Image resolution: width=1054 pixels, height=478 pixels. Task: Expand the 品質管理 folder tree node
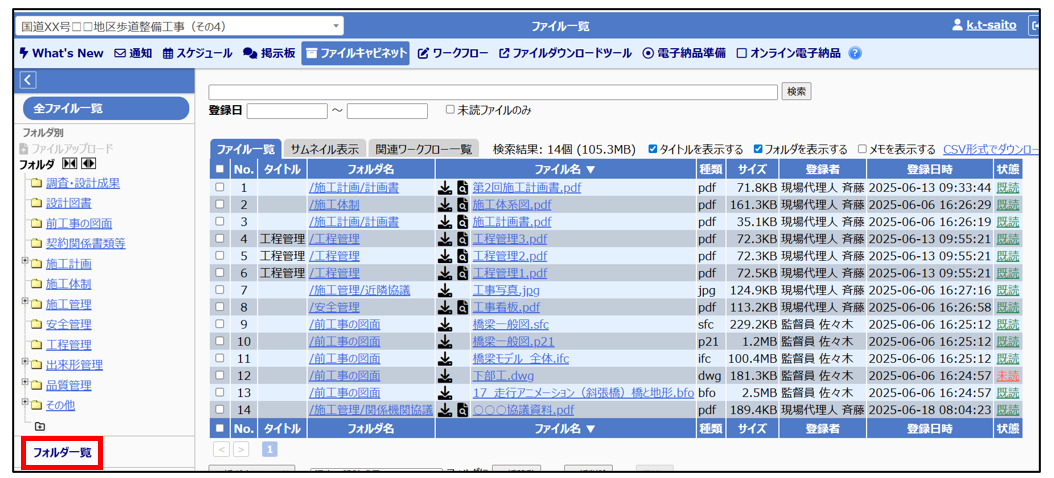[x=25, y=384]
